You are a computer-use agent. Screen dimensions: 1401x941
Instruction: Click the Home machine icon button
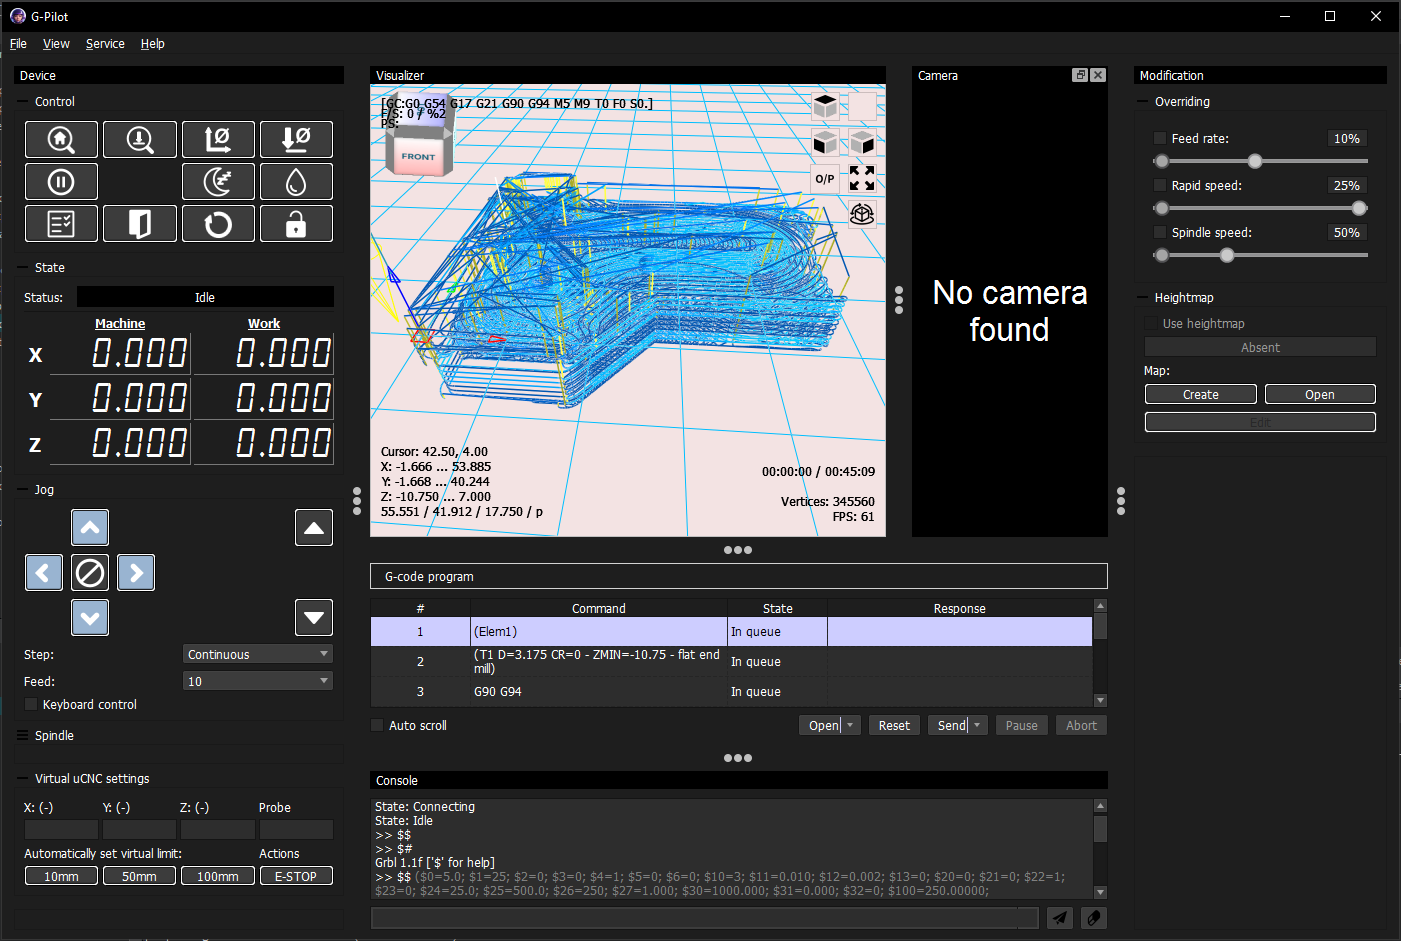coord(61,139)
